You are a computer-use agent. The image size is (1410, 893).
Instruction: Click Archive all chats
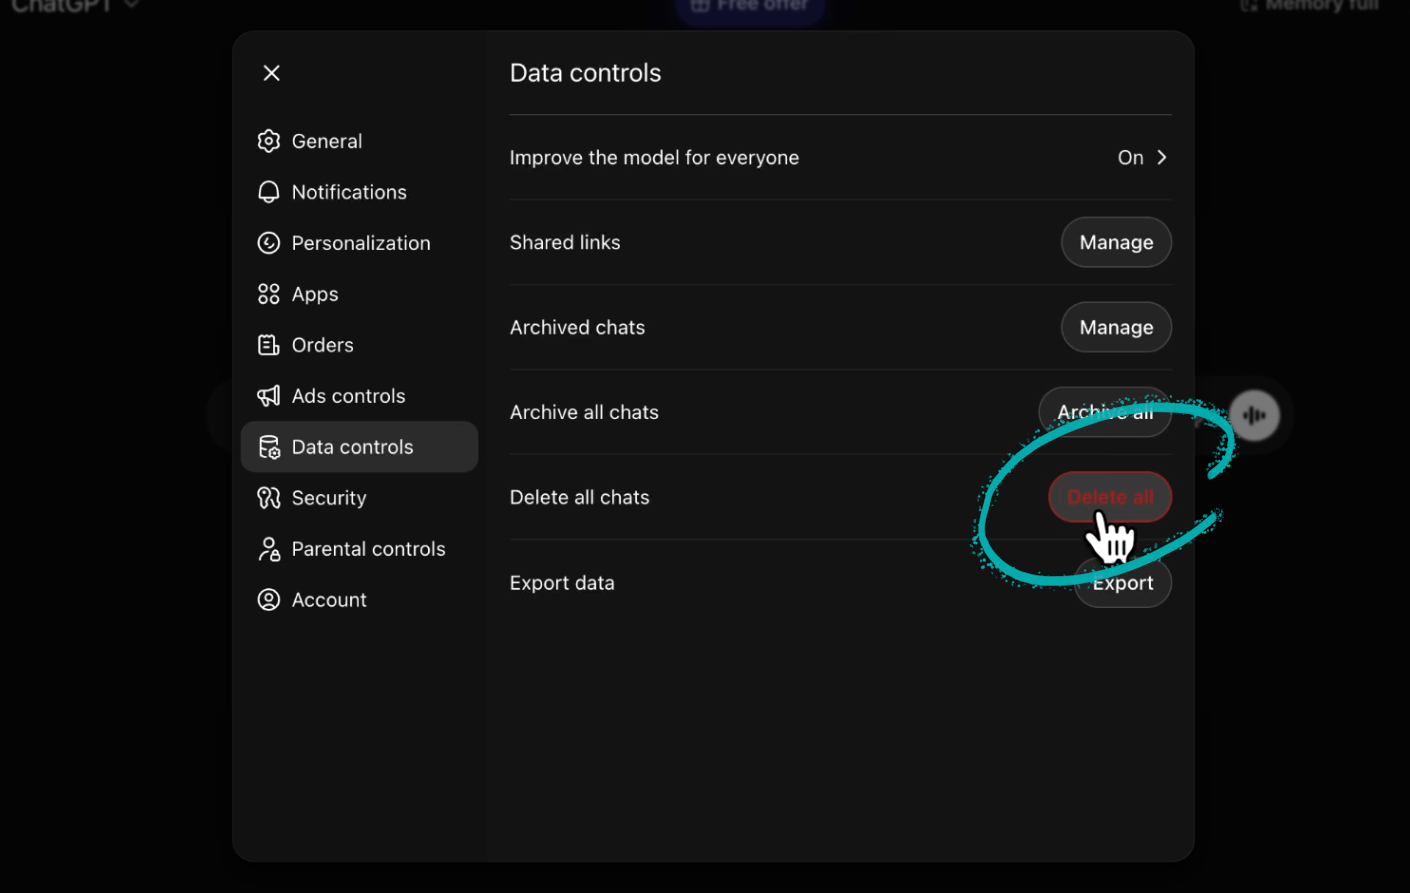(1105, 411)
